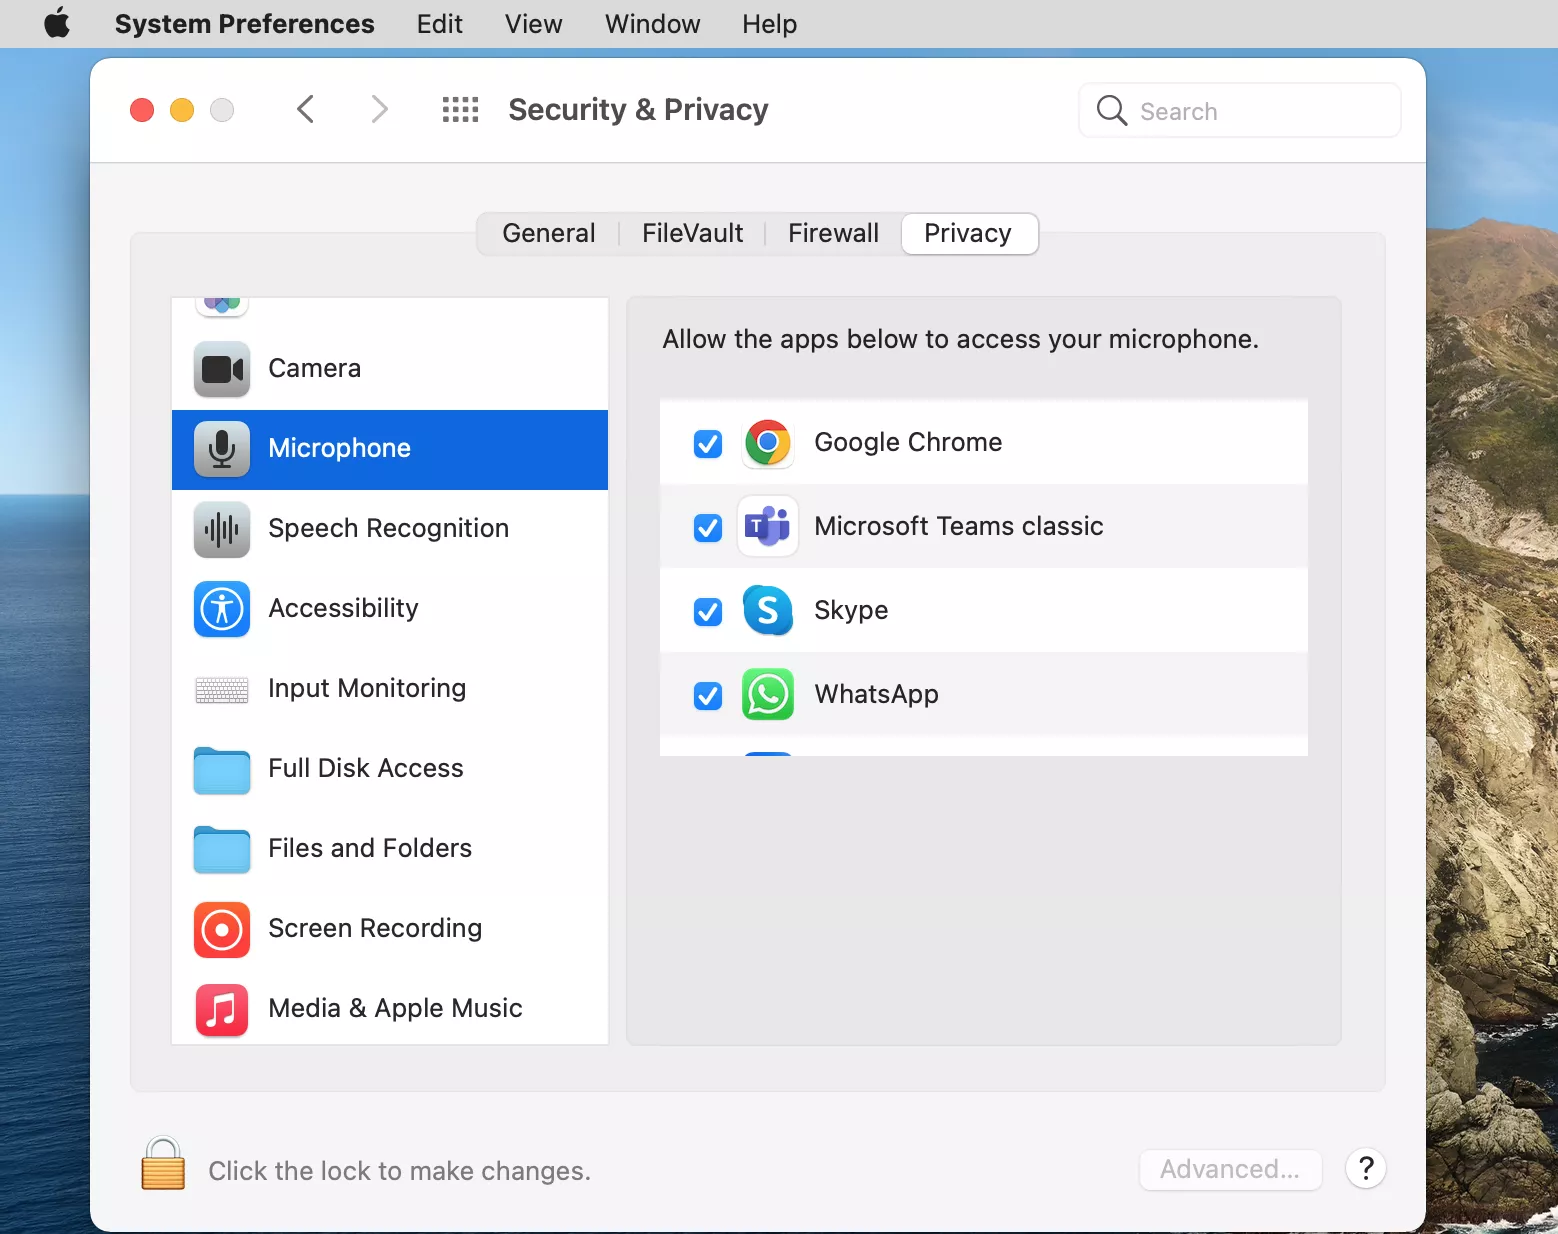Viewport: 1558px width, 1234px height.
Task: Open the Window menu
Action: (653, 24)
